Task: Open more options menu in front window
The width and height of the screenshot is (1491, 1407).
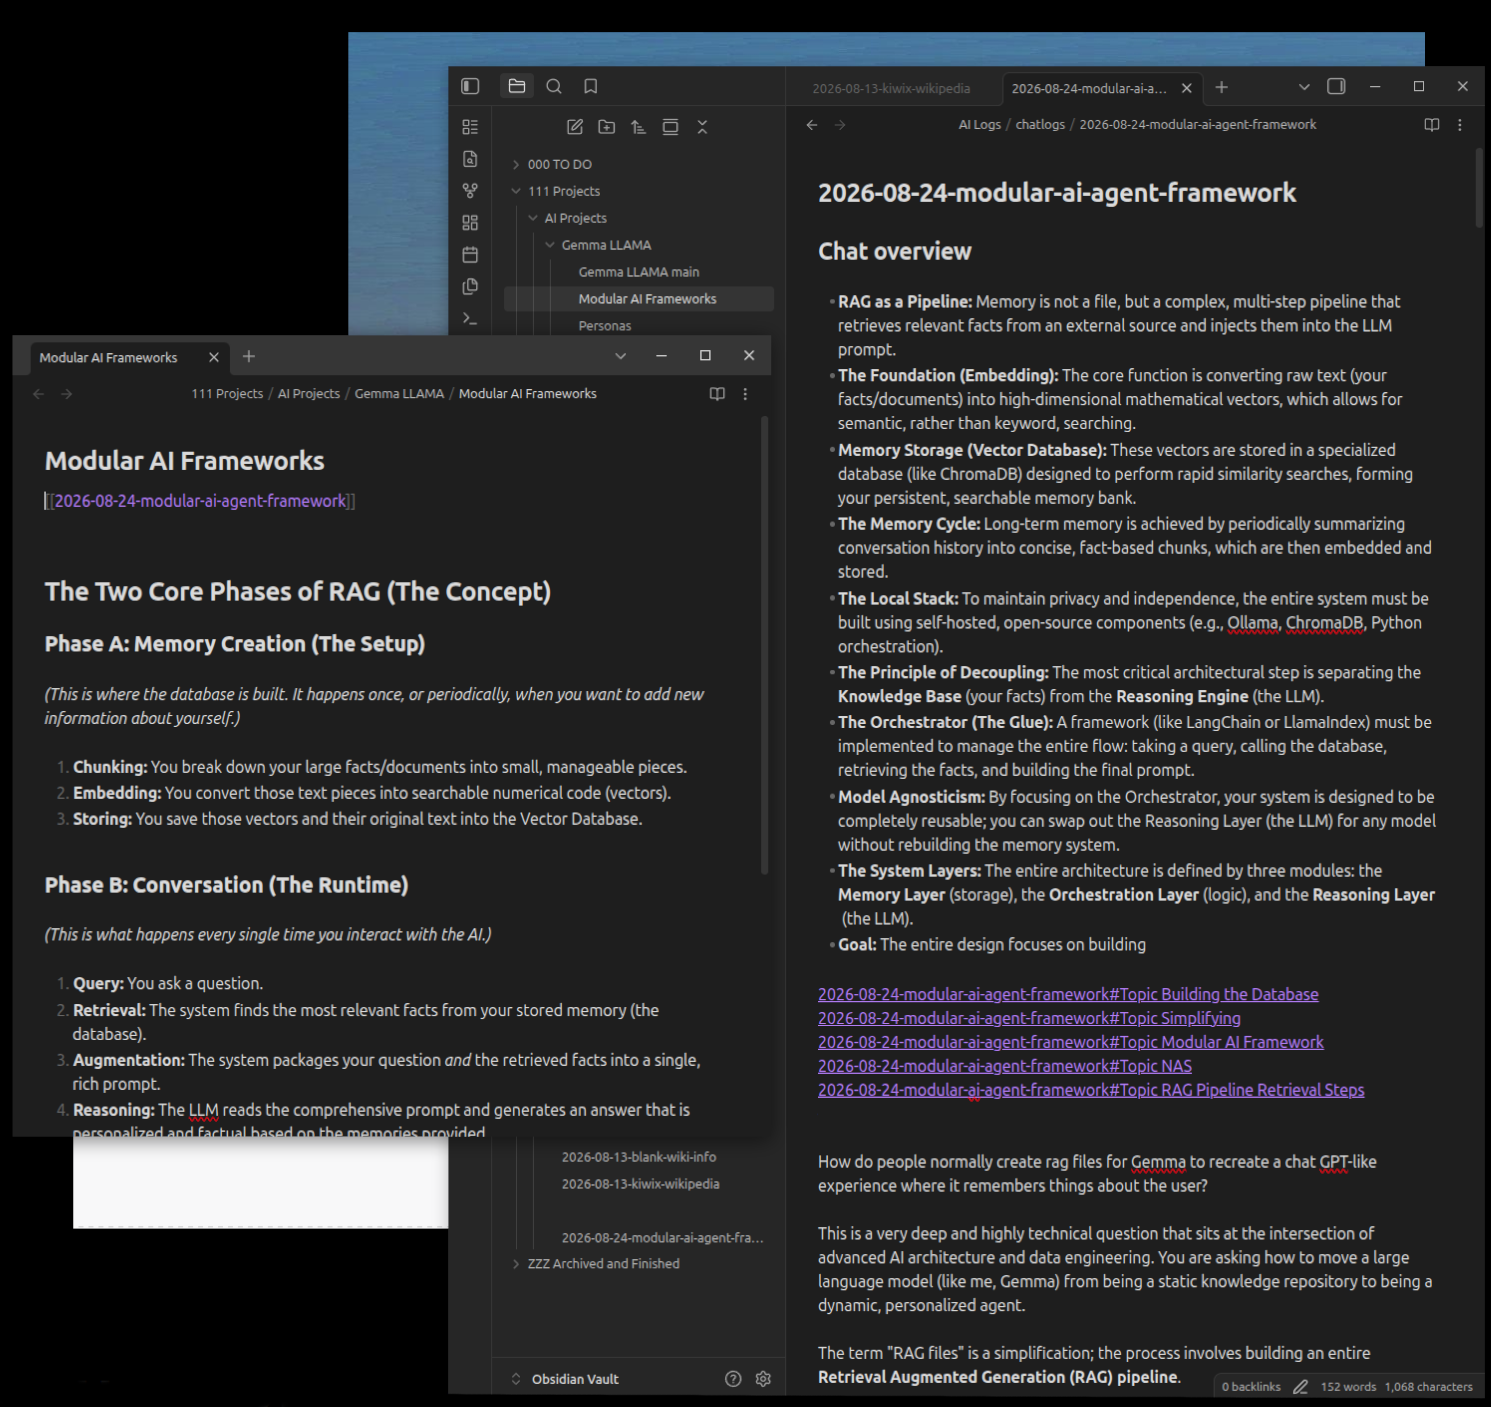Action: click(745, 394)
